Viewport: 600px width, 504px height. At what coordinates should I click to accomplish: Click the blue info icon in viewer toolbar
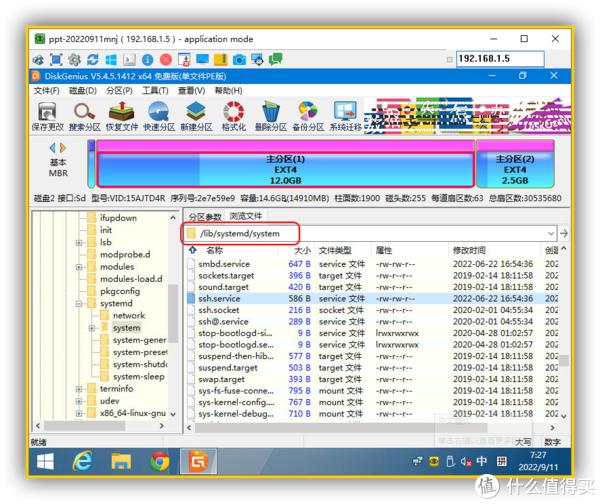pos(147,59)
